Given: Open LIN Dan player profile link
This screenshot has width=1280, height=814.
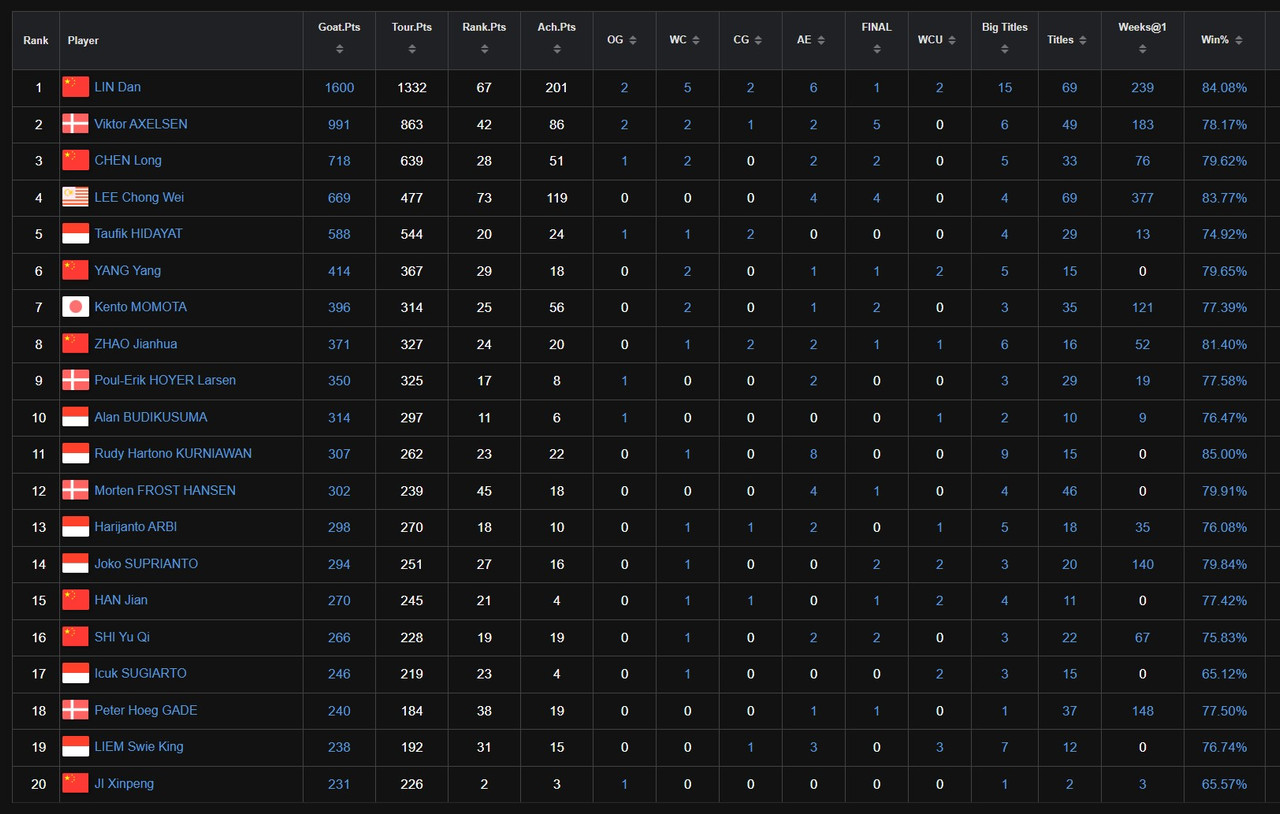Looking at the screenshot, I should pyautogui.click(x=117, y=87).
